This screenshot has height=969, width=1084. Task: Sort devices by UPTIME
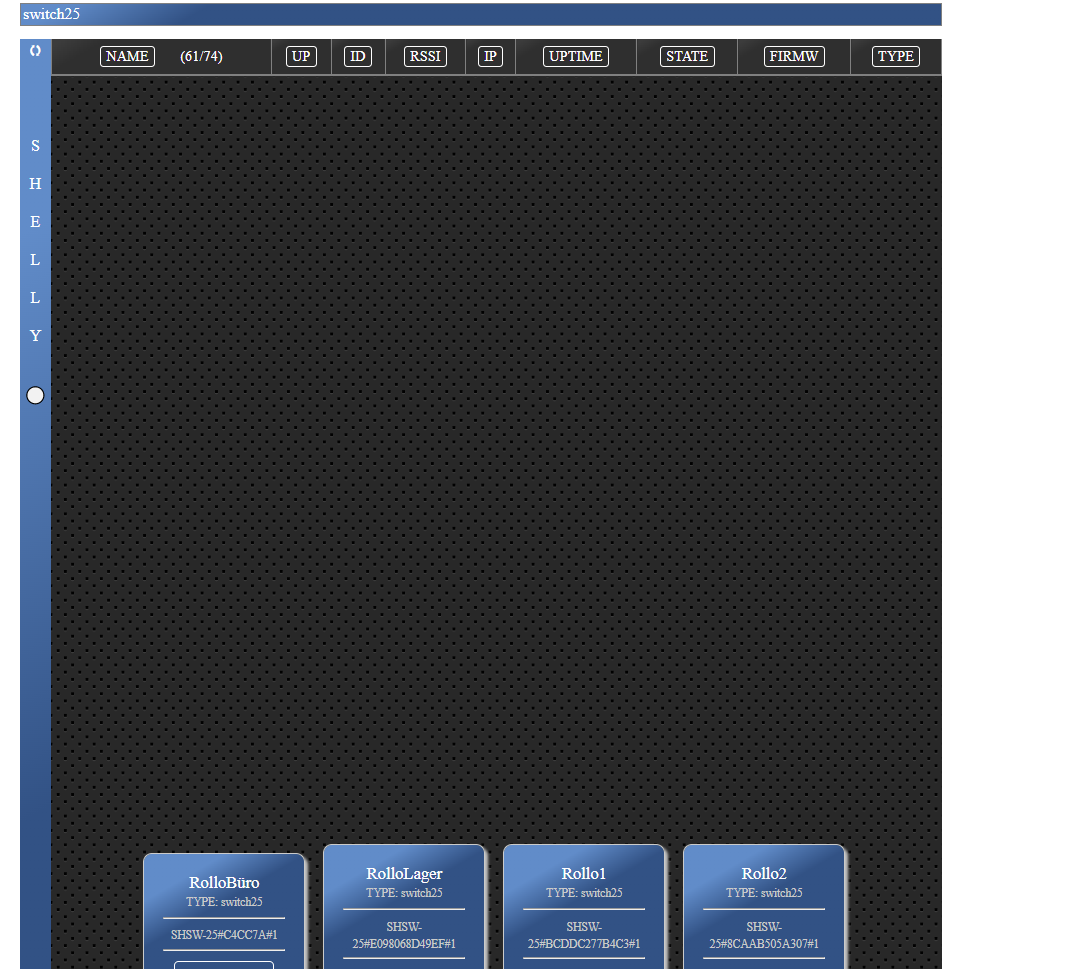[x=575, y=56]
